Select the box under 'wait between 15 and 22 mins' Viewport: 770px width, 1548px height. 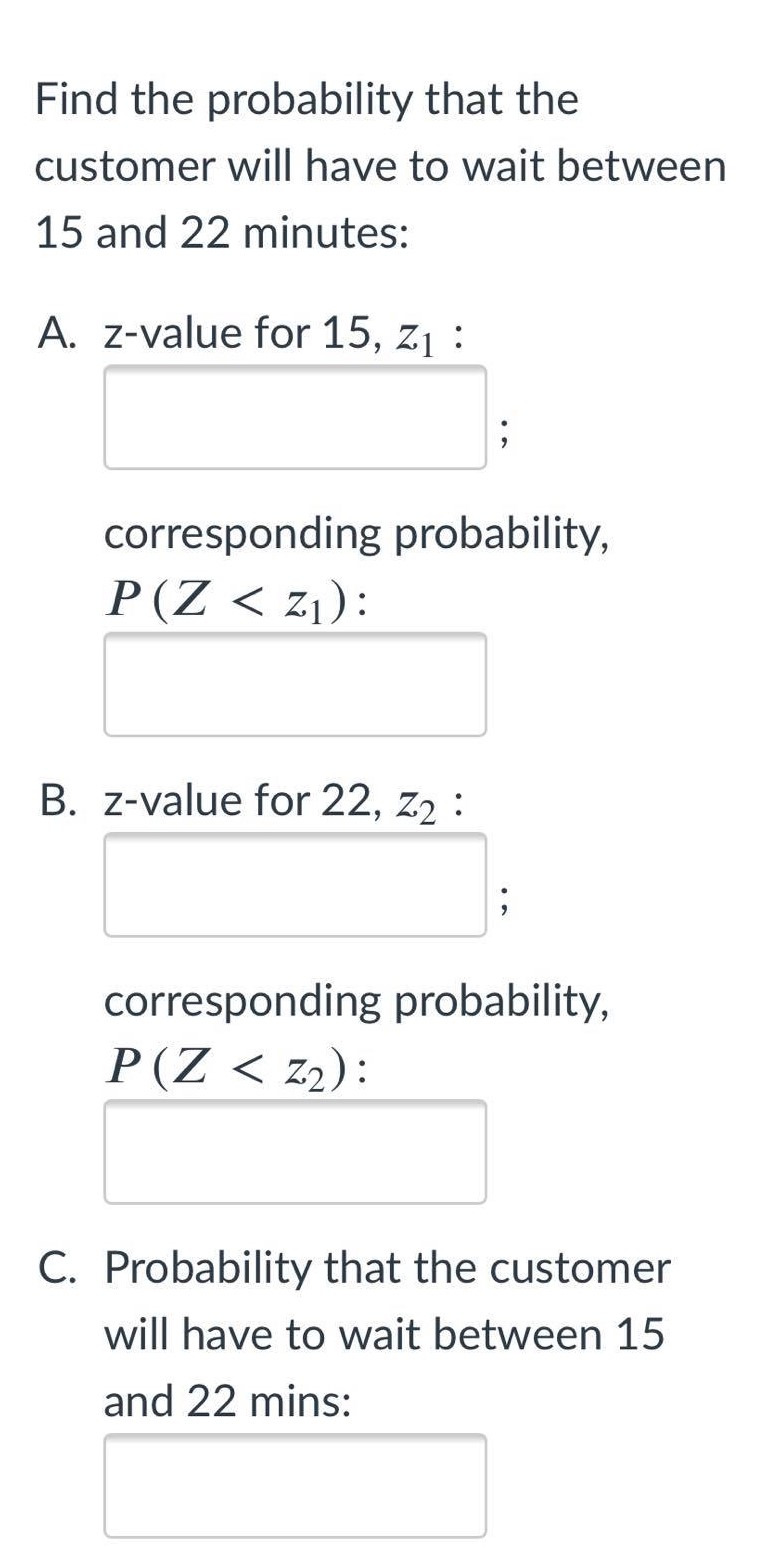(x=294, y=1487)
